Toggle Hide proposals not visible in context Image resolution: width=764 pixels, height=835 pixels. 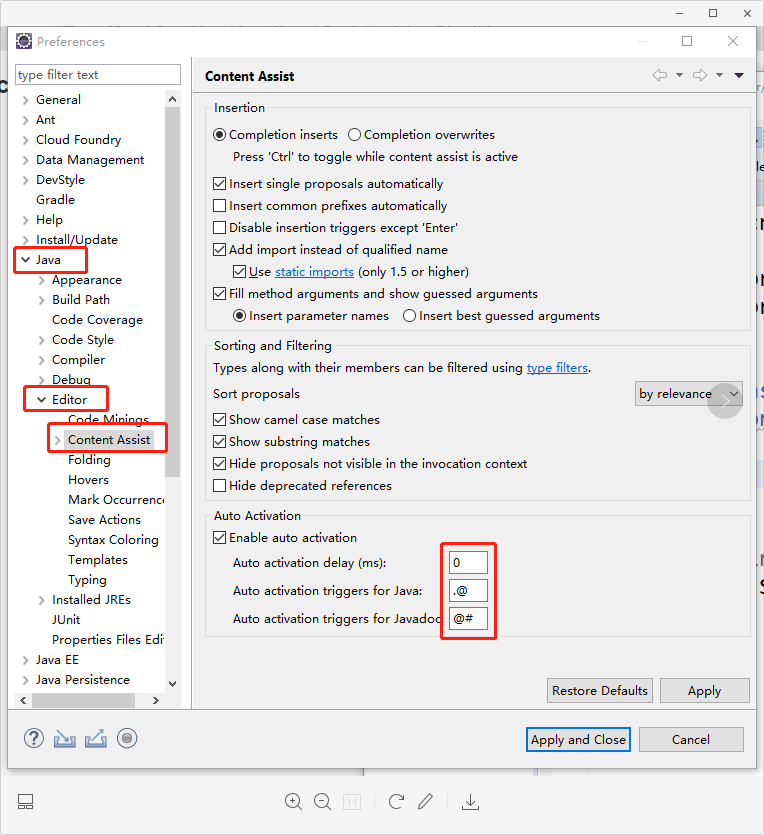(219, 464)
